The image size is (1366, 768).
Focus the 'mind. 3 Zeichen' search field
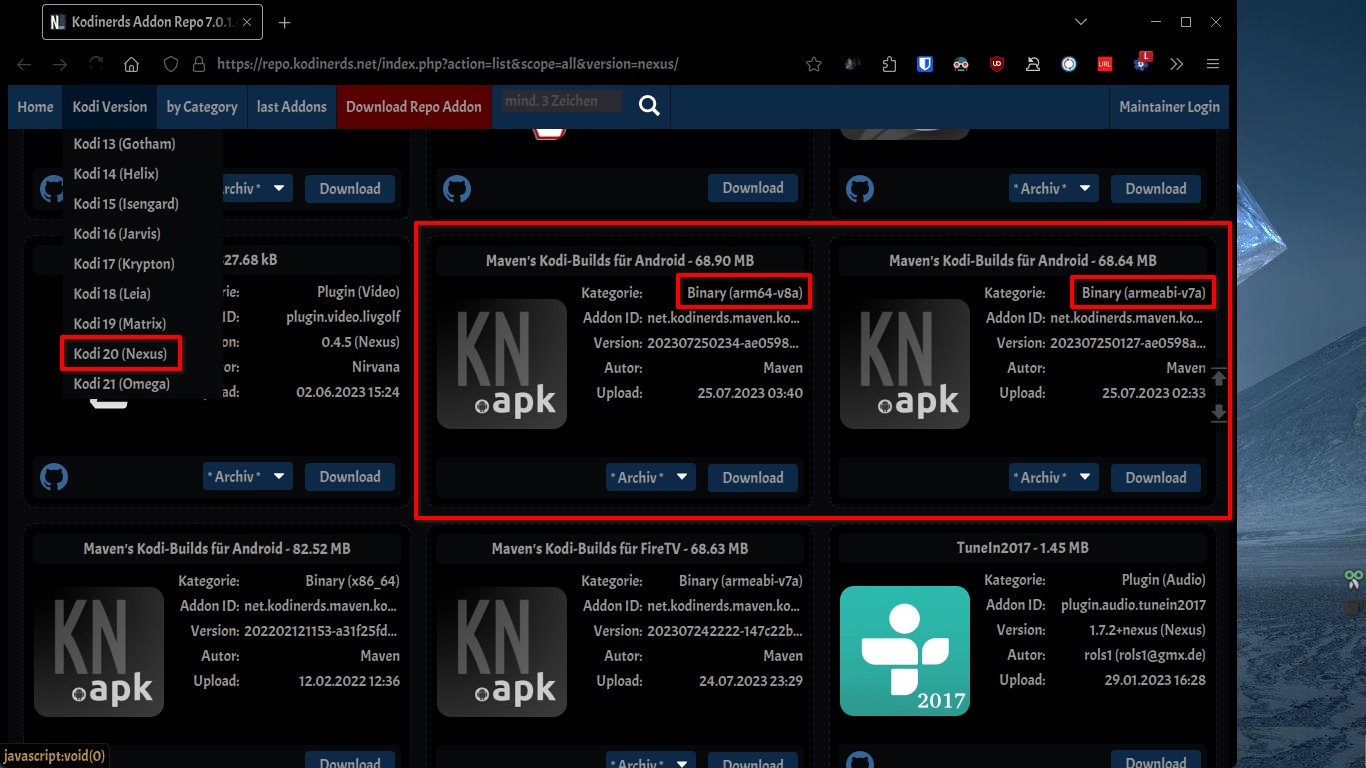point(562,101)
